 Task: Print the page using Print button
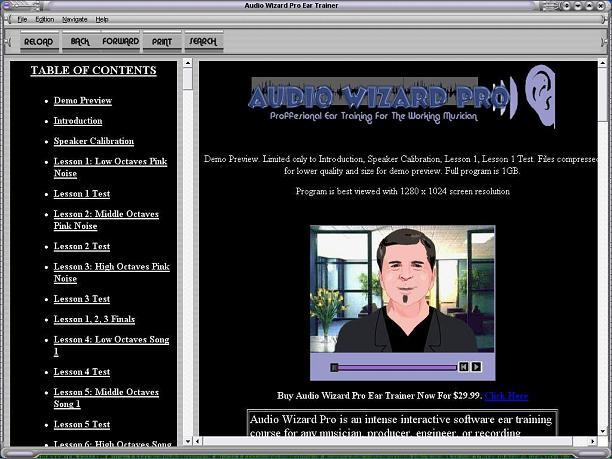coord(161,42)
